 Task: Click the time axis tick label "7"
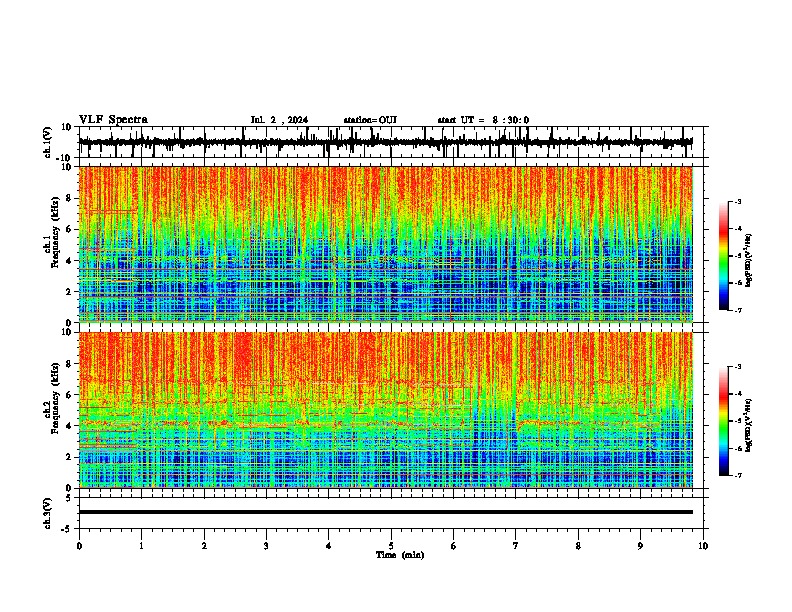click(x=516, y=546)
